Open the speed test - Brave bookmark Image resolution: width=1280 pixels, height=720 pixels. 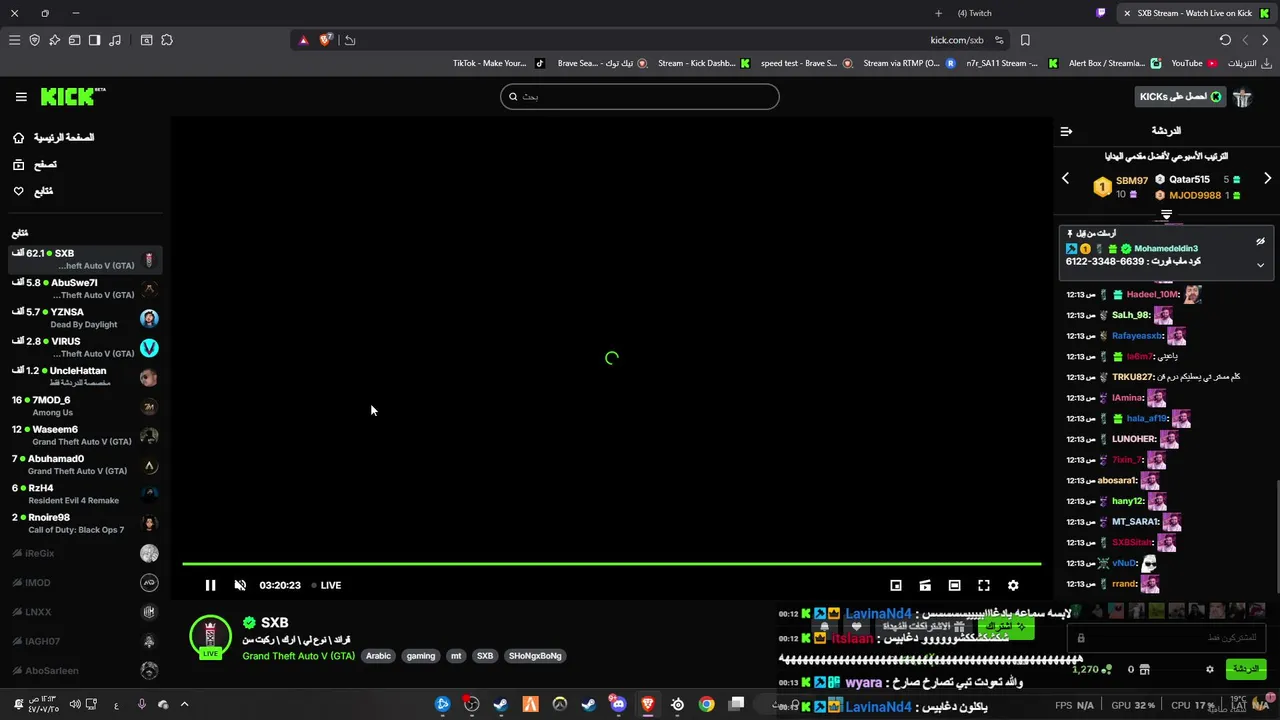tap(806, 63)
